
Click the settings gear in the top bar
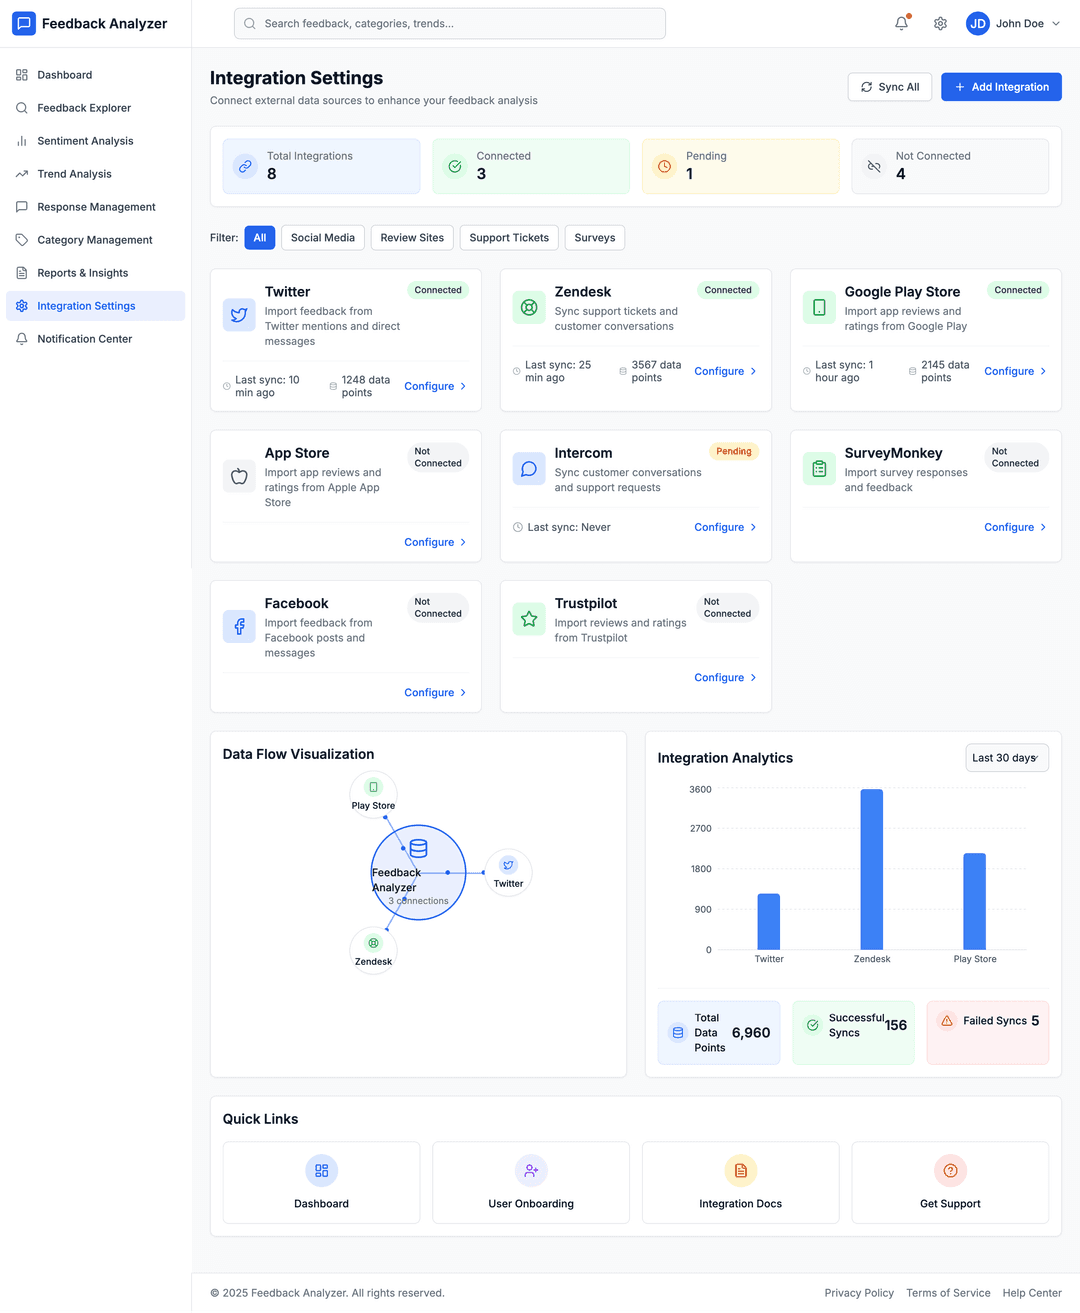coord(940,23)
